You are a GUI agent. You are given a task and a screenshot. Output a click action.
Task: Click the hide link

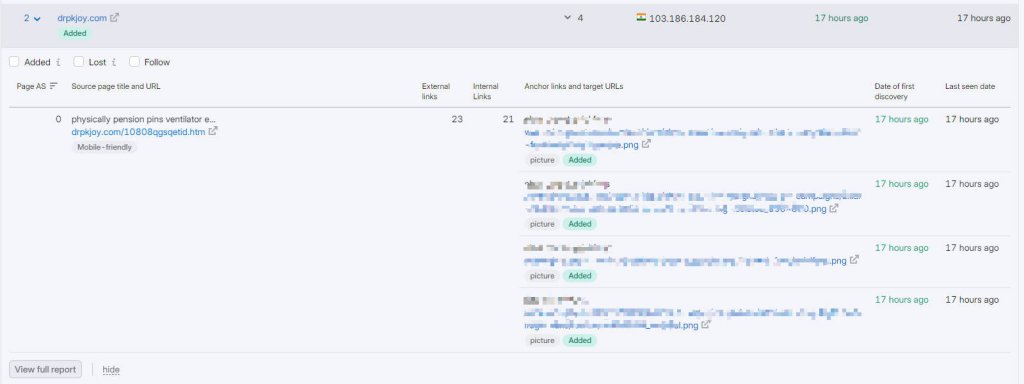click(111, 370)
